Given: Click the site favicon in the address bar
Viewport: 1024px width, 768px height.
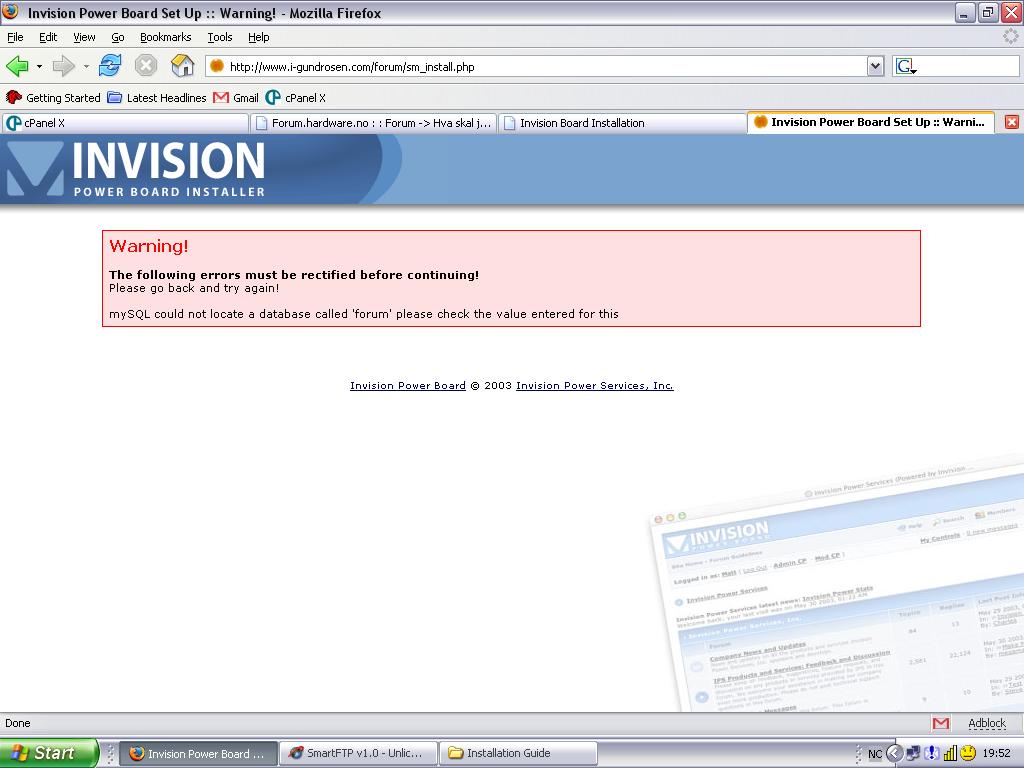Looking at the screenshot, I should pos(217,66).
